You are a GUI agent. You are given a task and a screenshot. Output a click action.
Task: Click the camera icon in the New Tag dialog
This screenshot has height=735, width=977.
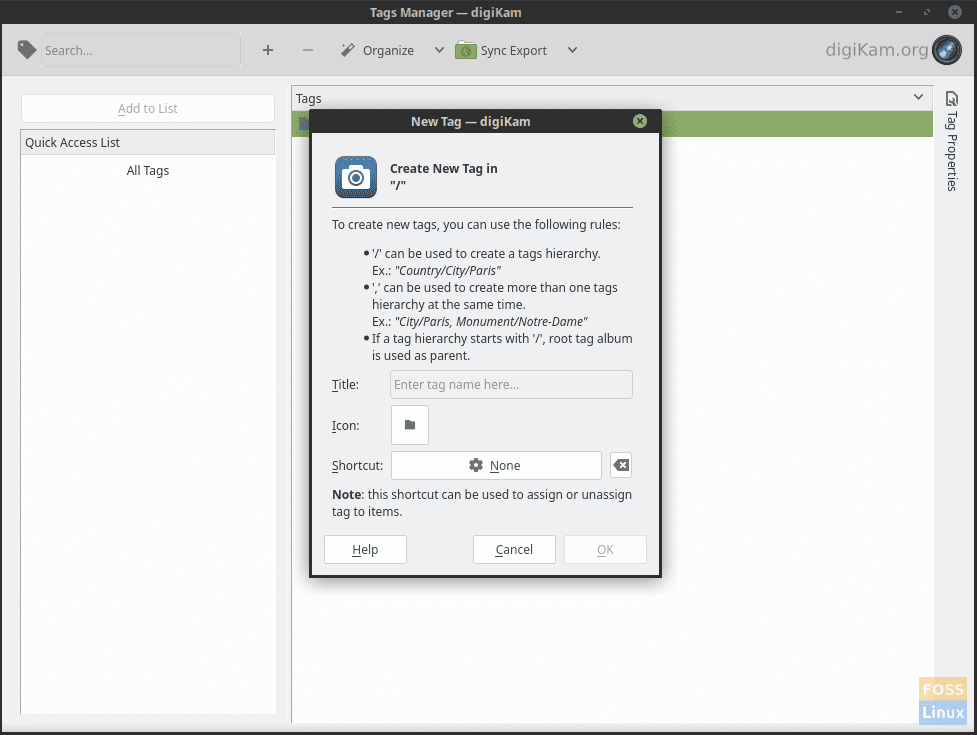(x=356, y=177)
